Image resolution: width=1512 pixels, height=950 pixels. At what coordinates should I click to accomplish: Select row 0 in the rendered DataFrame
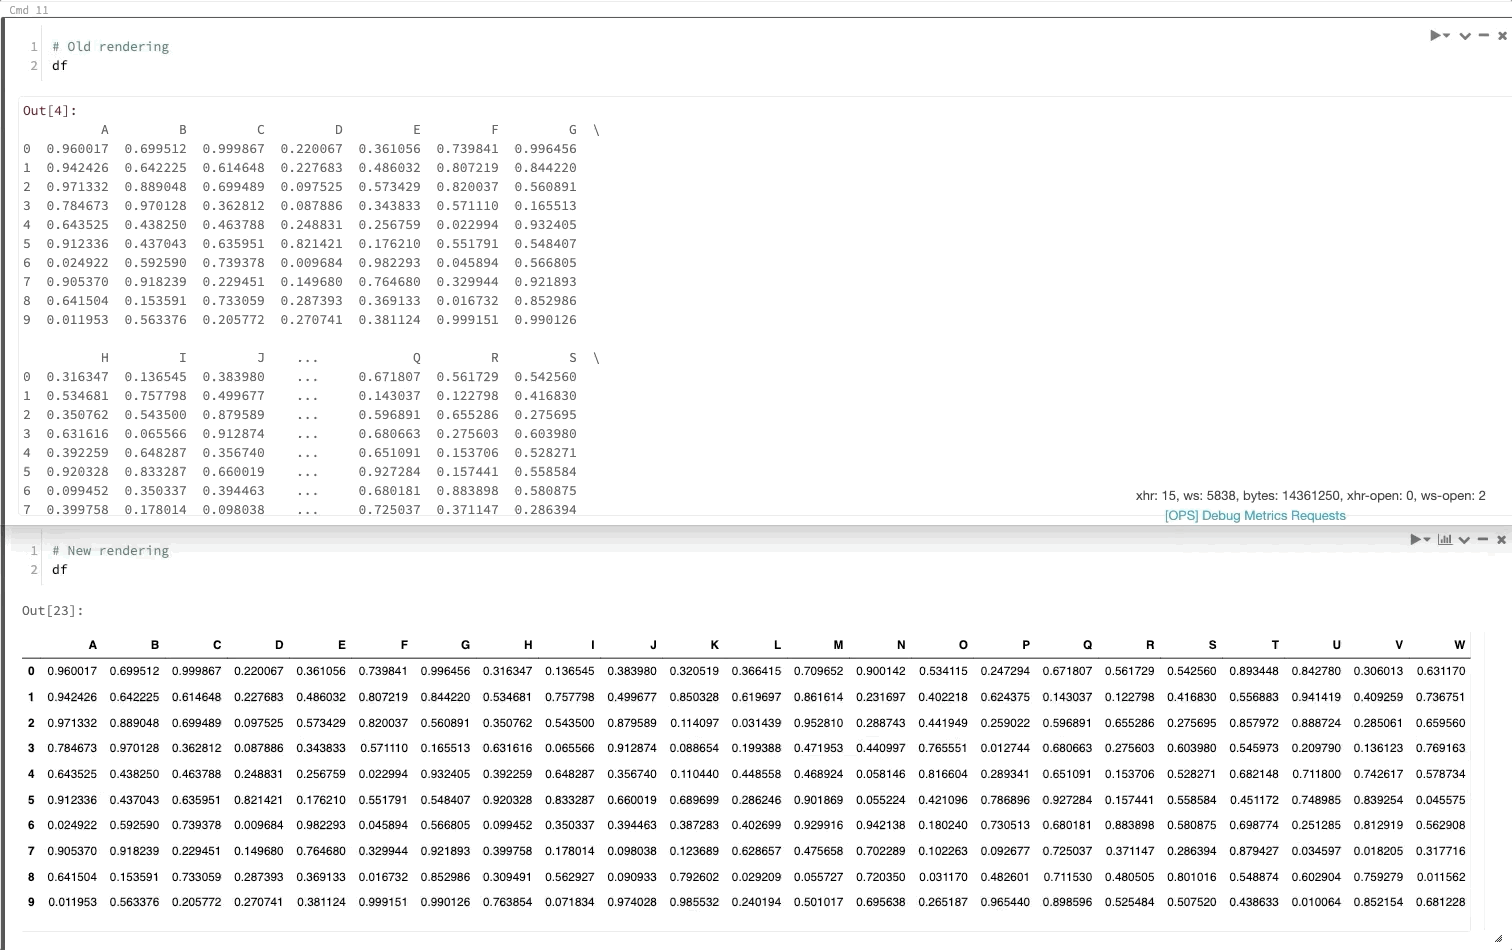(30, 670)
